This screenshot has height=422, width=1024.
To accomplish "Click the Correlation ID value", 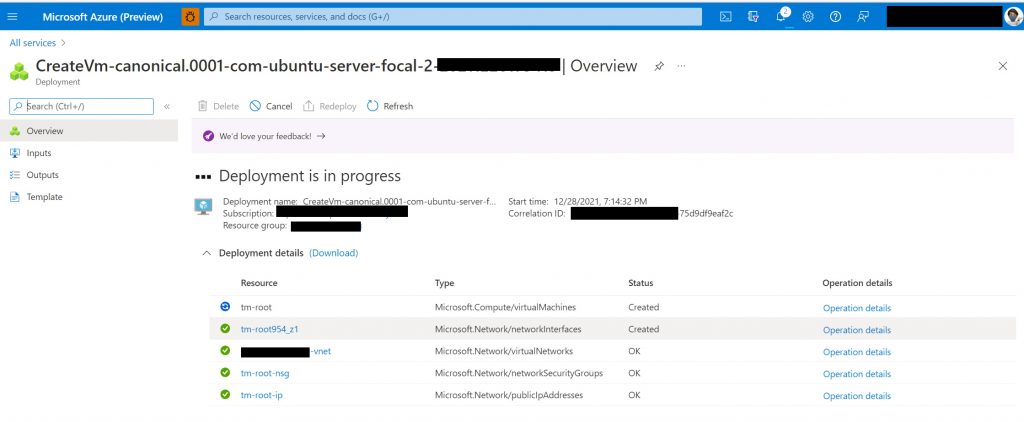I will (x=652, y=213).
